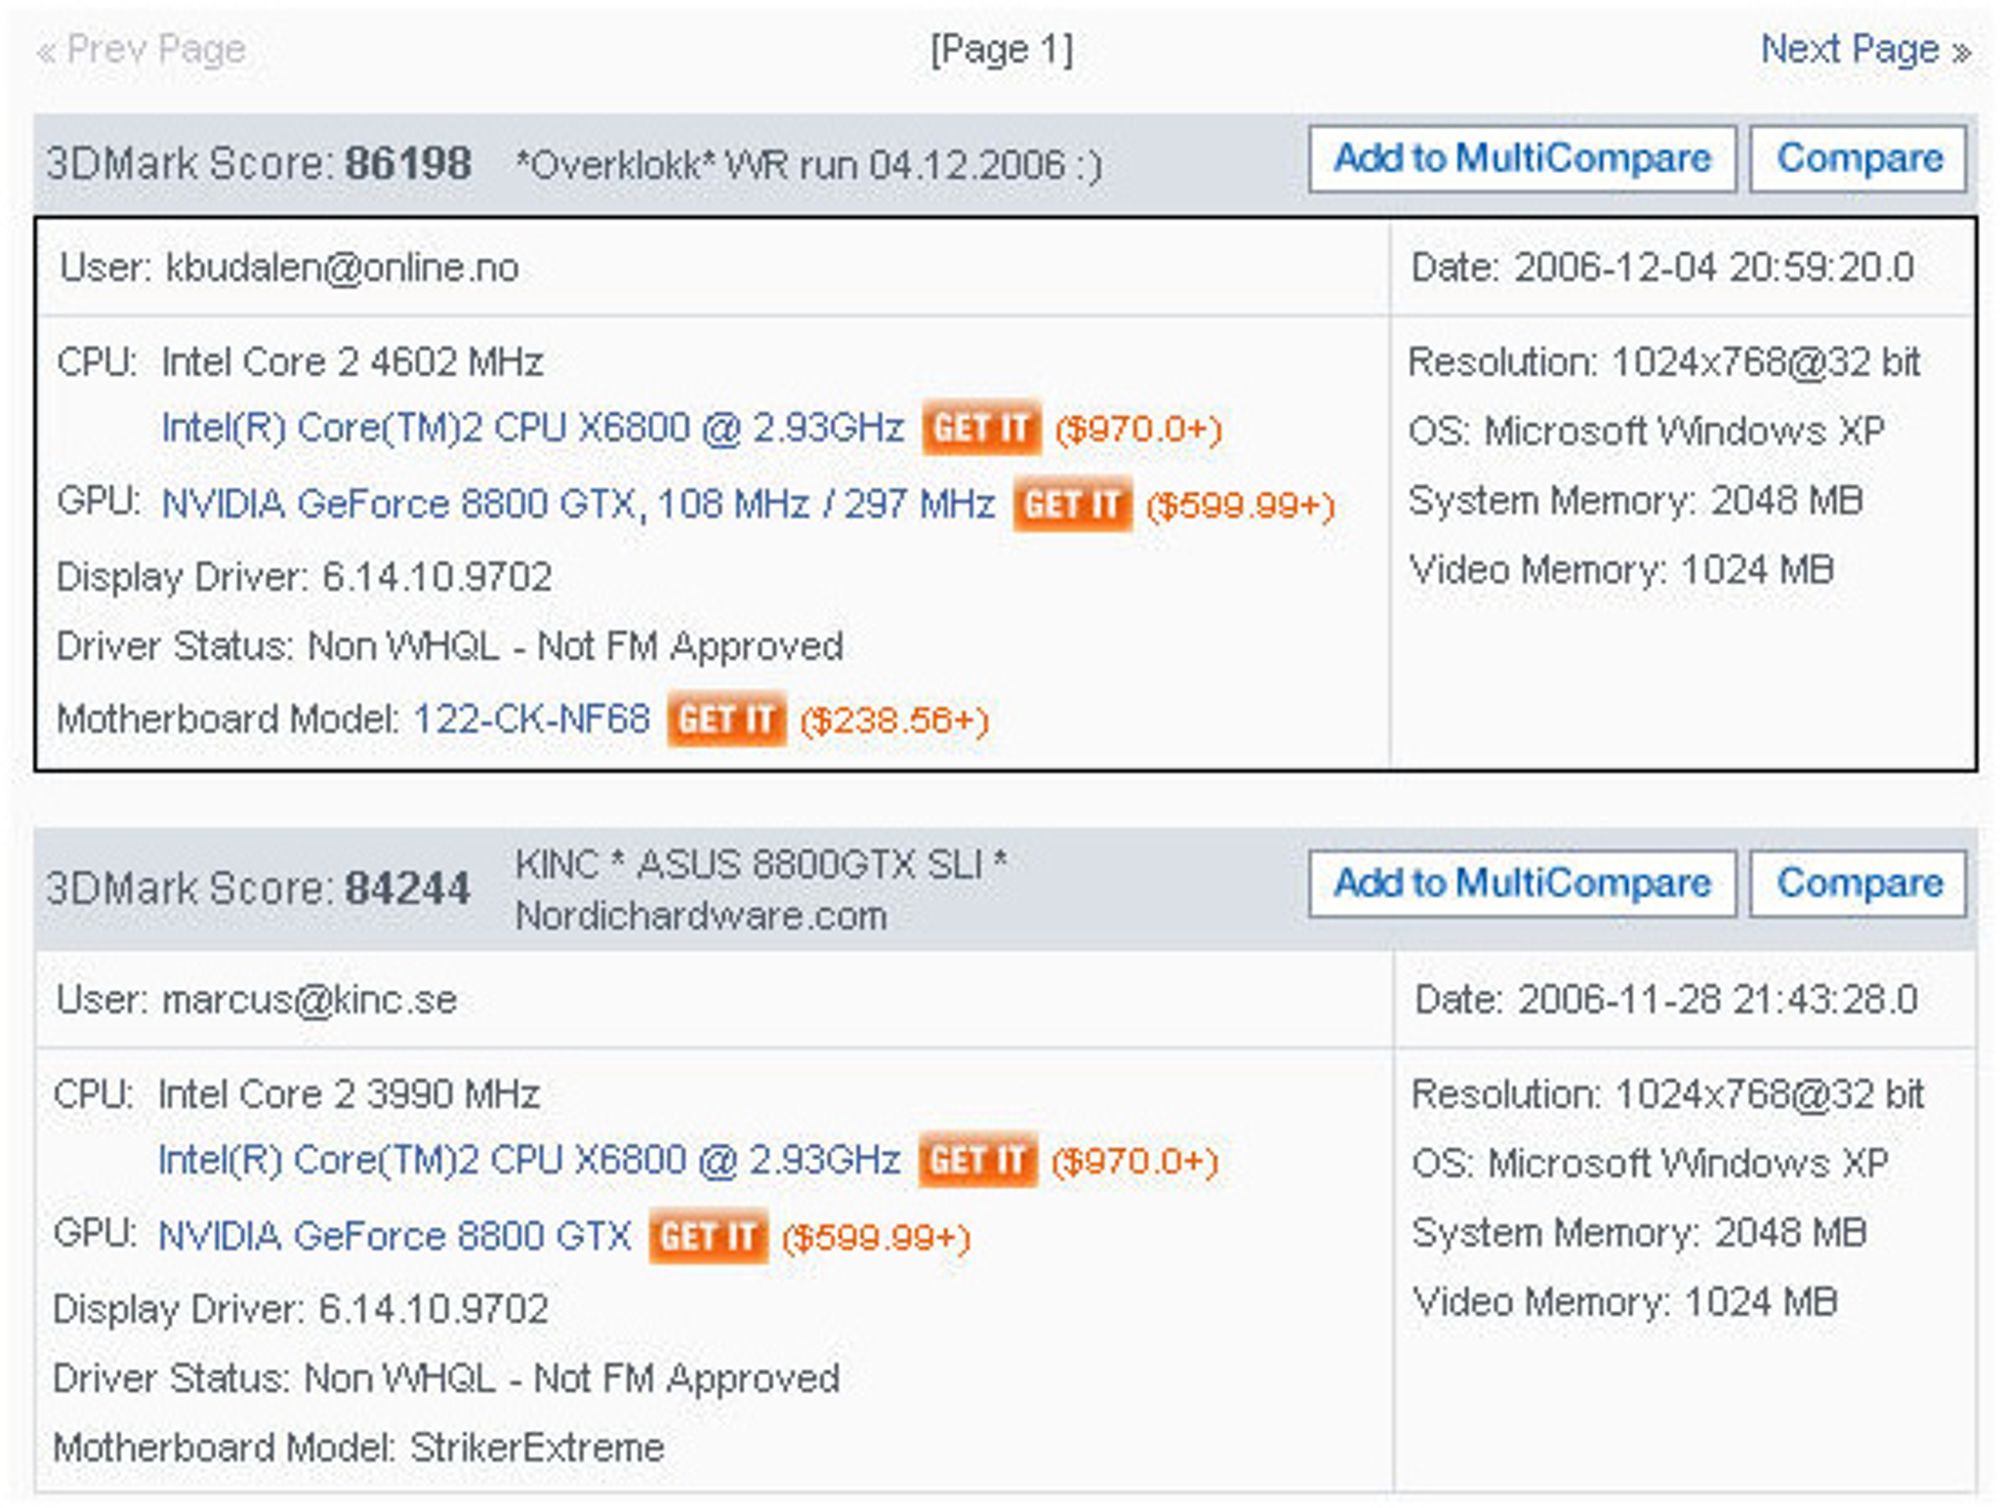This screenshot has height=1508, width=2000.
Task: Click the KINC ASUS 8800GTX SLI description
Action: 761,890
